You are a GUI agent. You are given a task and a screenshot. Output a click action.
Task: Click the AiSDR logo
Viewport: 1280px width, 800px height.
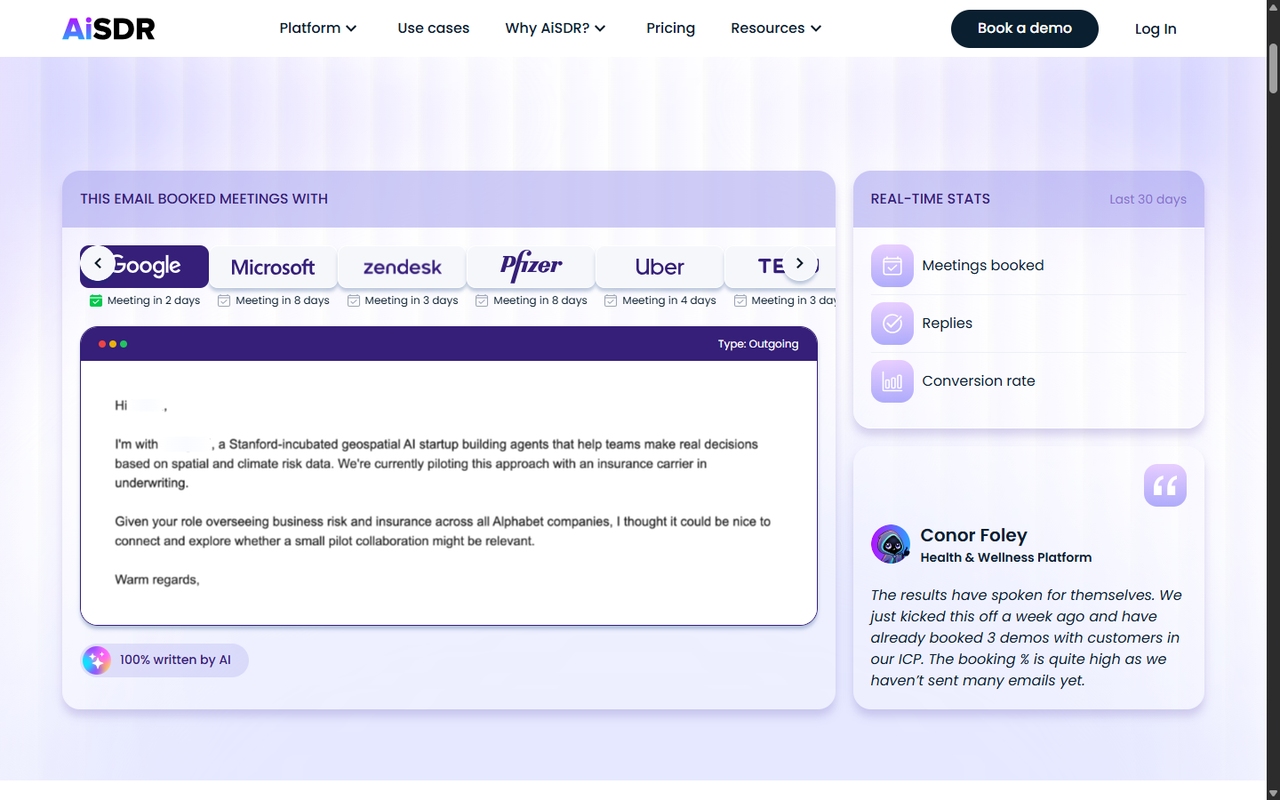point(109,28)
